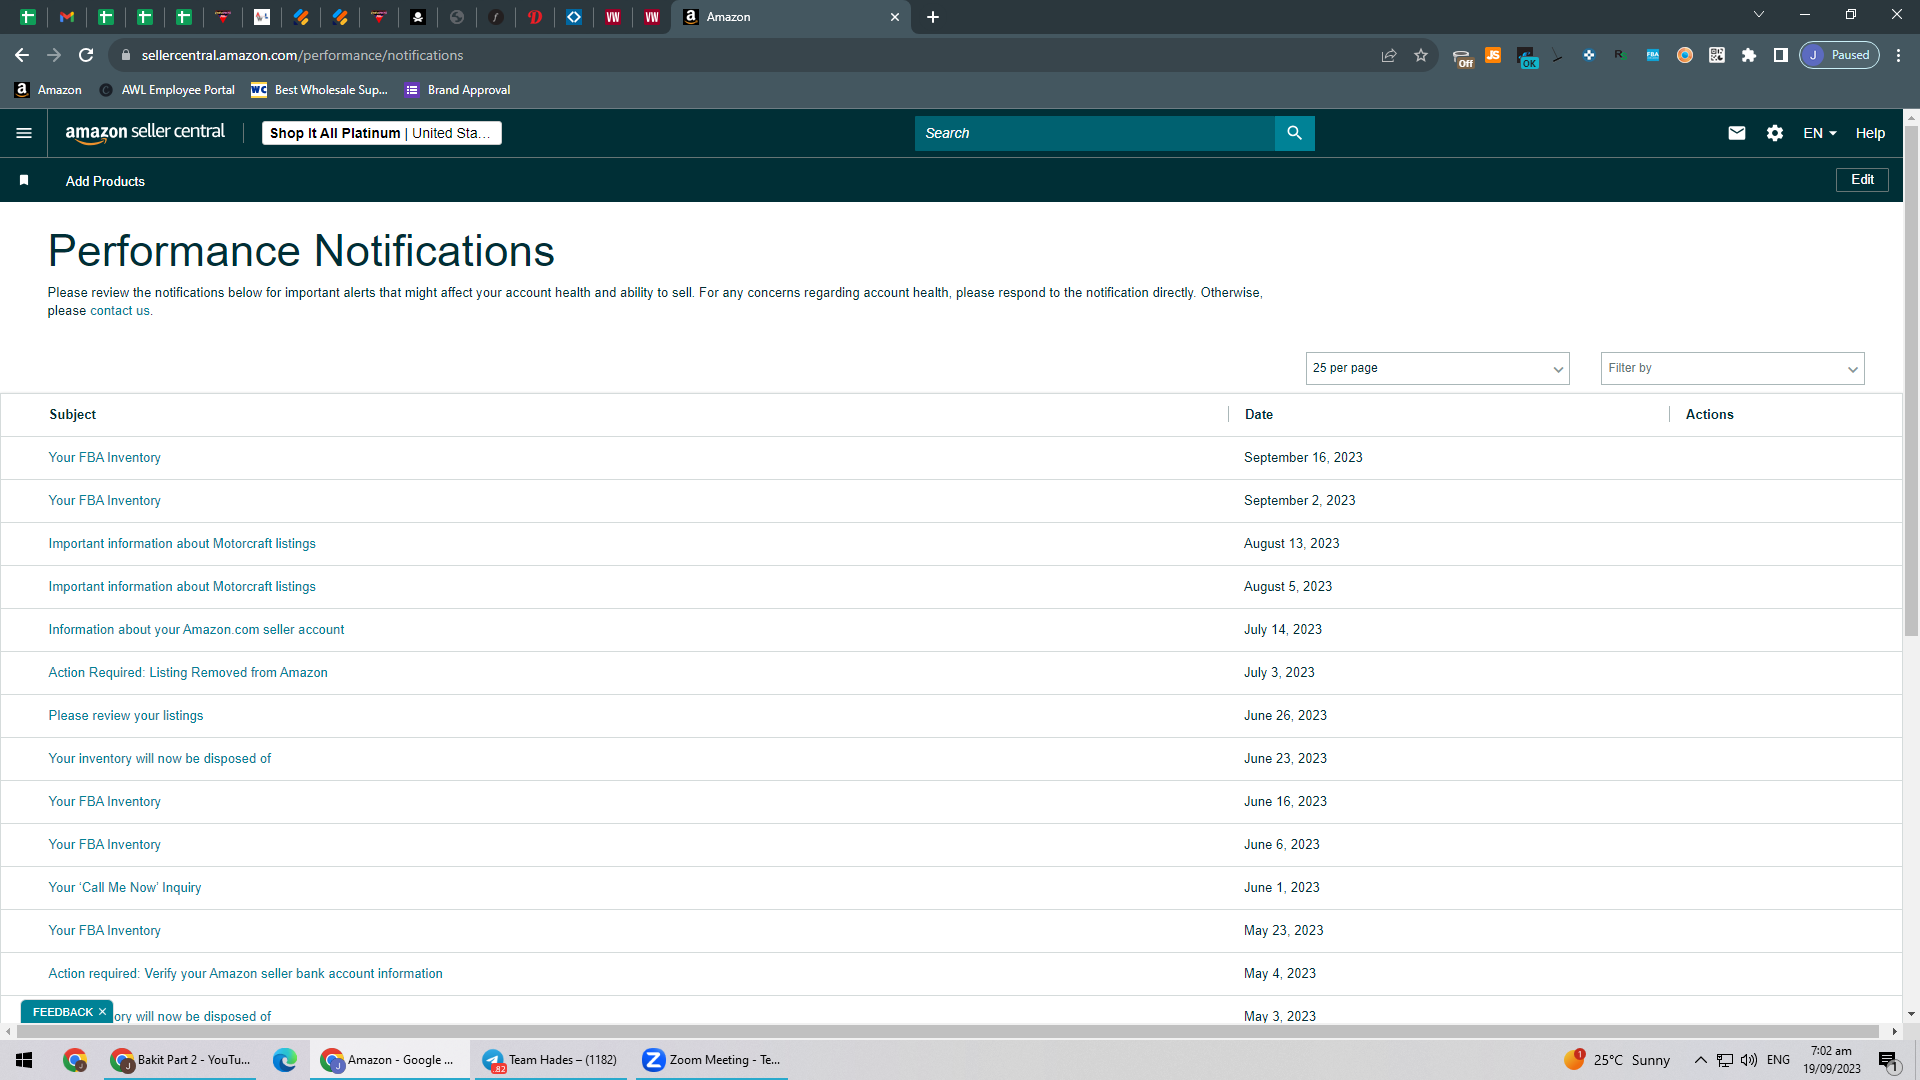
Task: Reload the current page
Action: [86, 55]
